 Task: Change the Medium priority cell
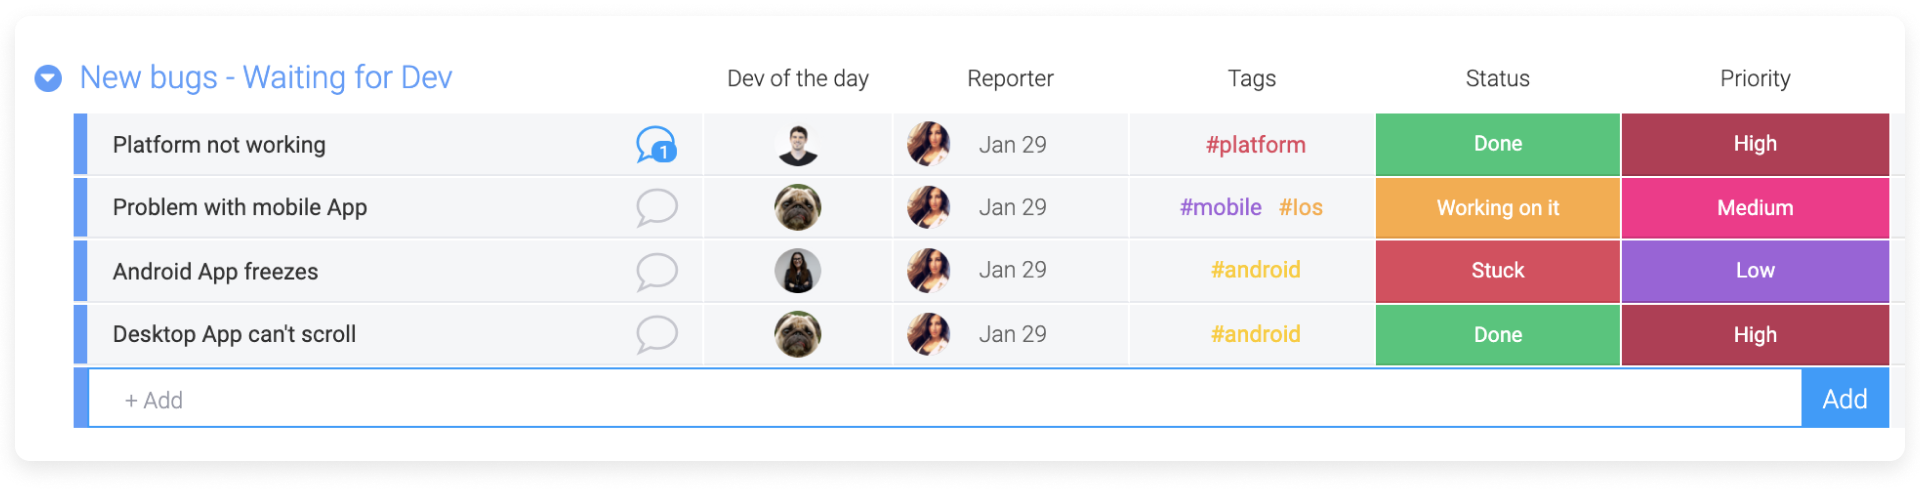(1755, 208)
